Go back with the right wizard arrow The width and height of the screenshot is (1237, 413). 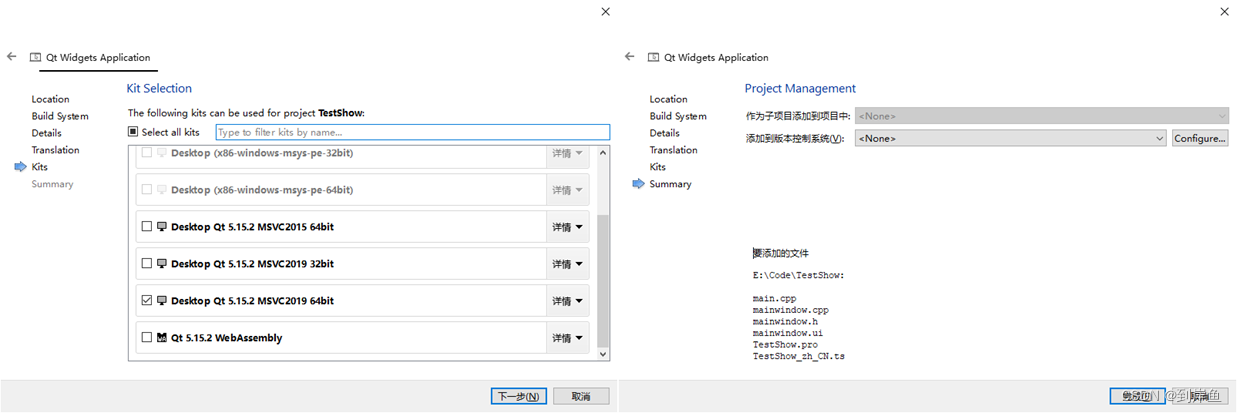[x=629, y=57]
